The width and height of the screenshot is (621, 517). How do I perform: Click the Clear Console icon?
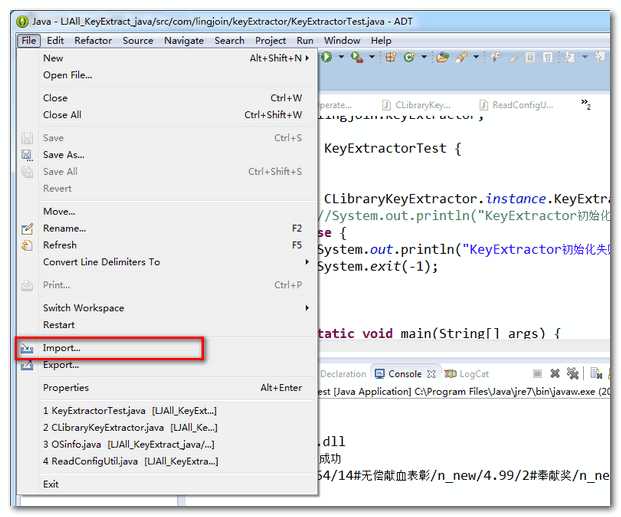coord(596,373)
